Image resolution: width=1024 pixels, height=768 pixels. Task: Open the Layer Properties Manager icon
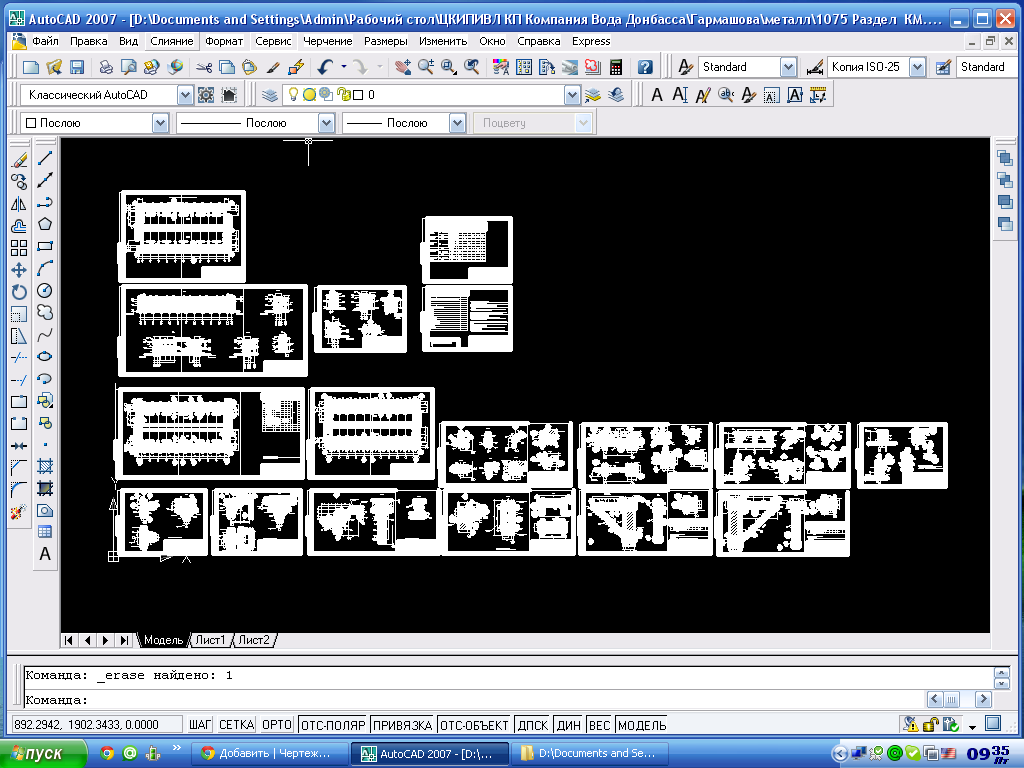[x=270, y=95]
